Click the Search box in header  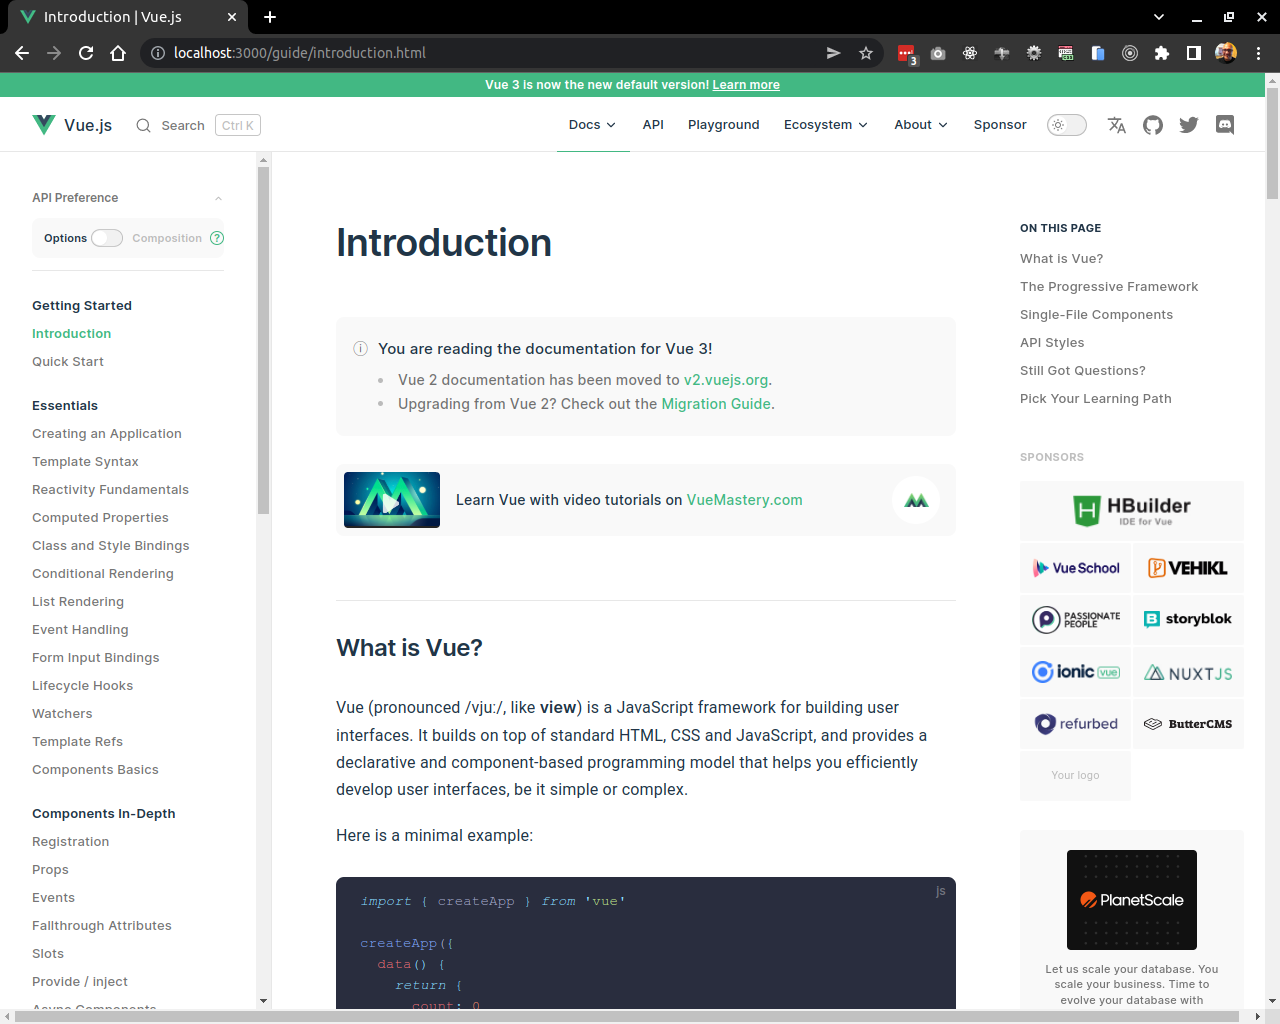coord(198,125)
